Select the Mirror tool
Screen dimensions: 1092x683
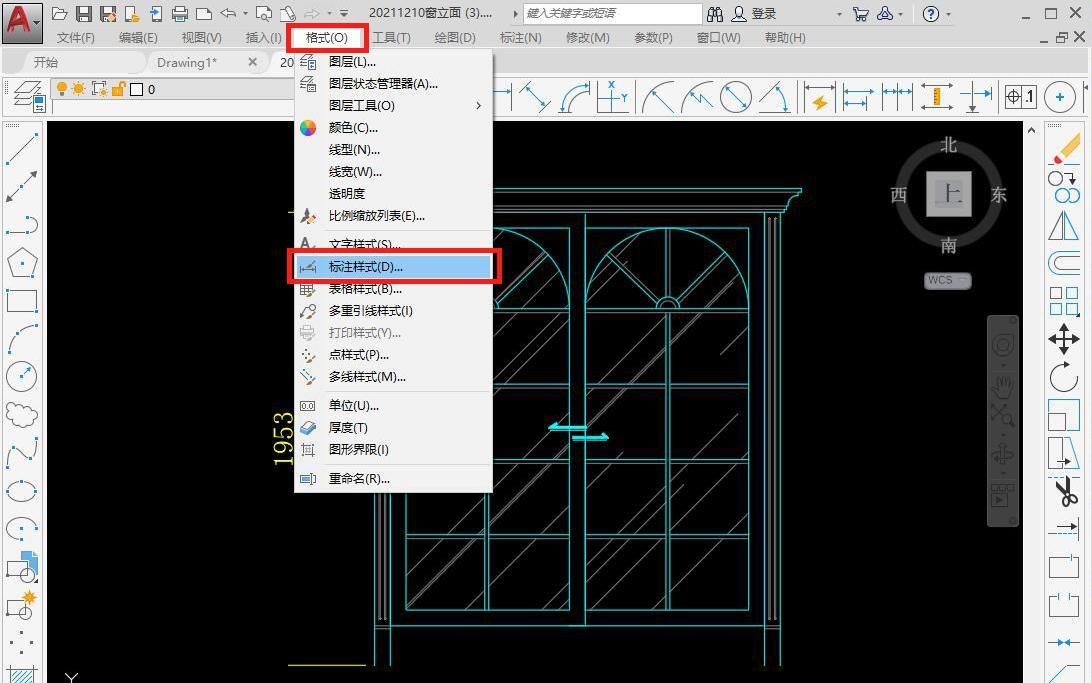click(1064, 225)
